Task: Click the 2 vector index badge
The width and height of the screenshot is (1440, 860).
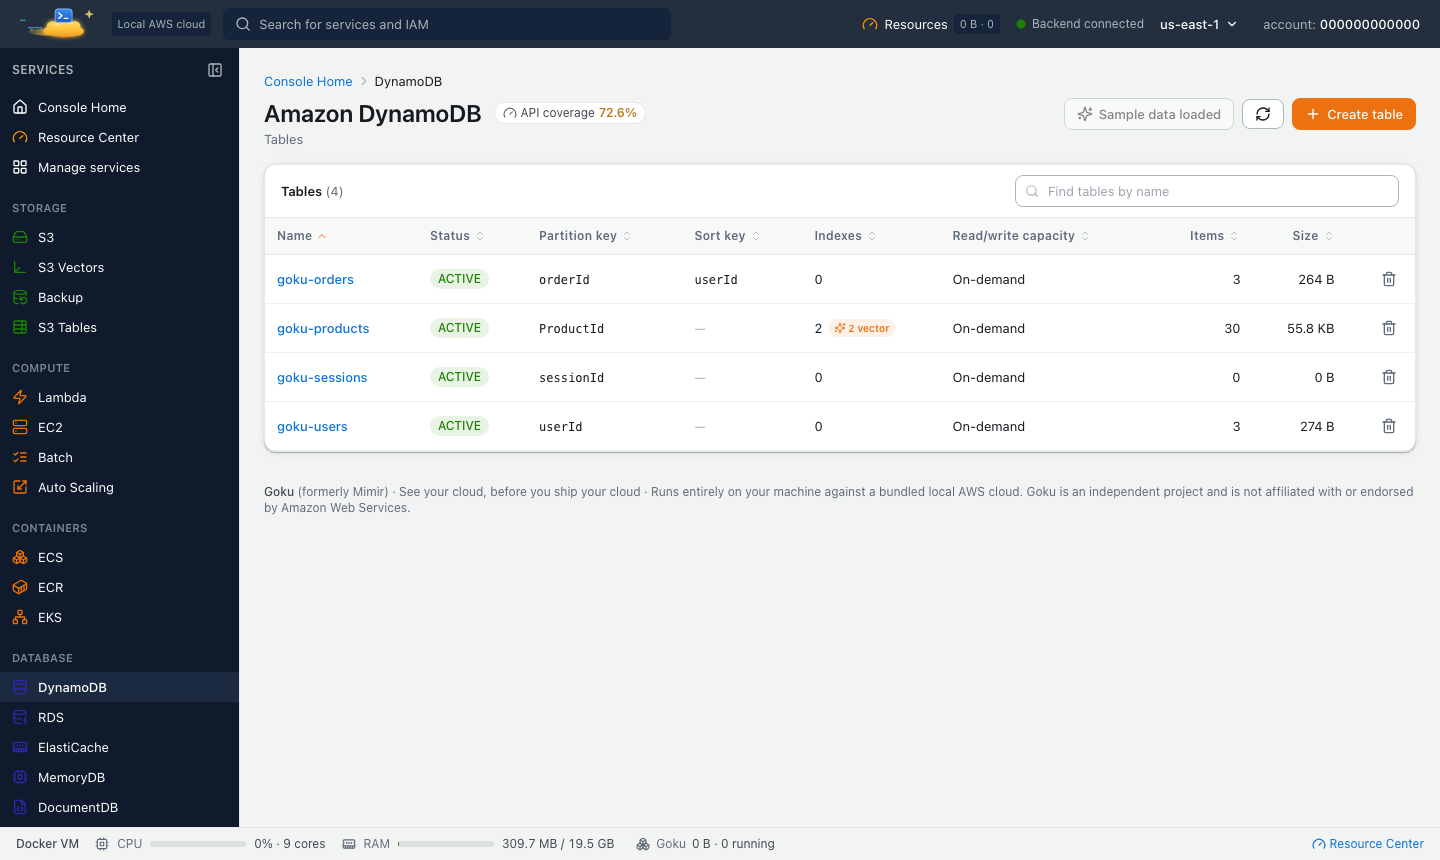Action: (x=862, y=328)
